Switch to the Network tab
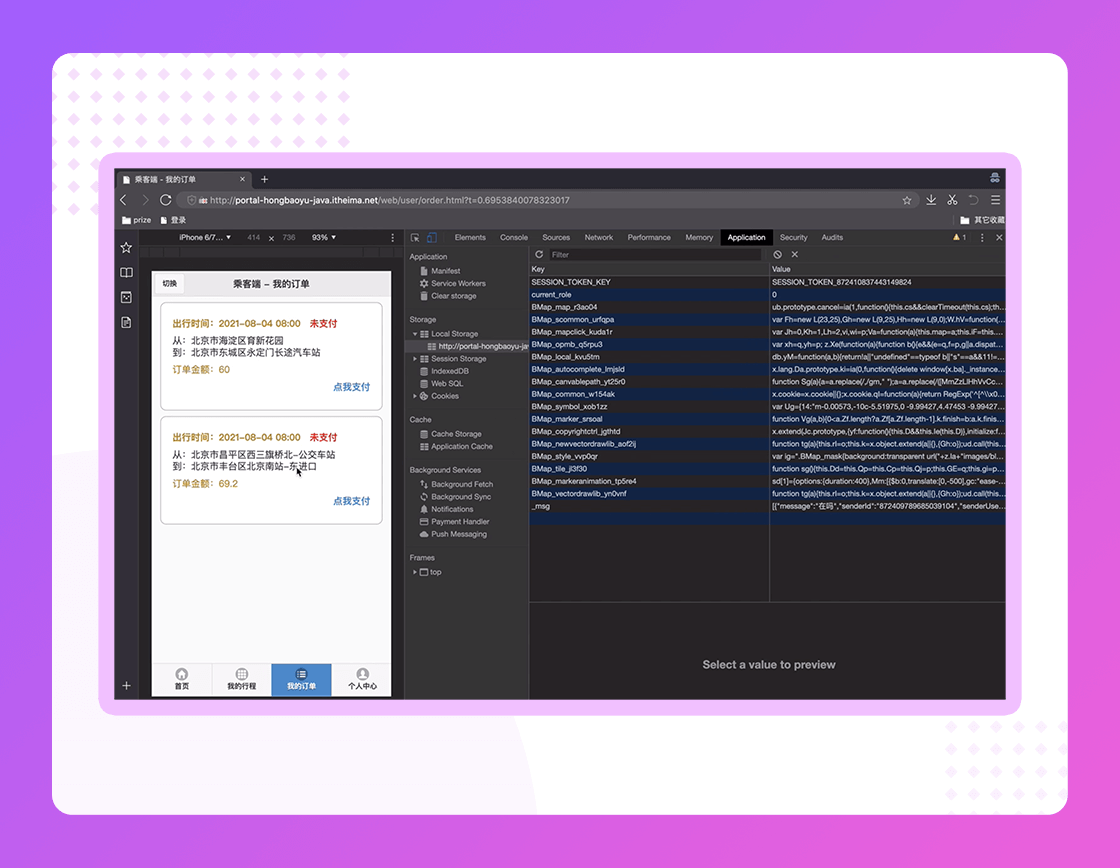Screen dimensions: 1120x868 tap(598, 238)
